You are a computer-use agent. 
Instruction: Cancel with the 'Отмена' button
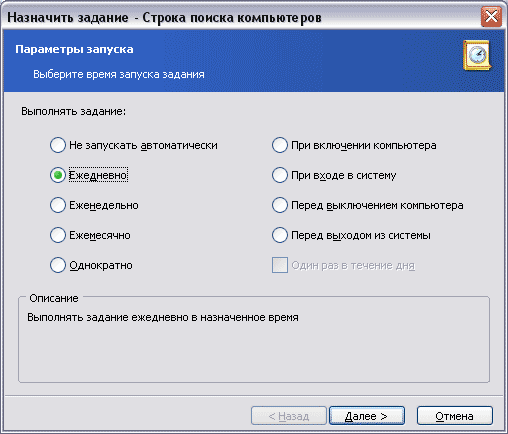(x=455, y=416)
